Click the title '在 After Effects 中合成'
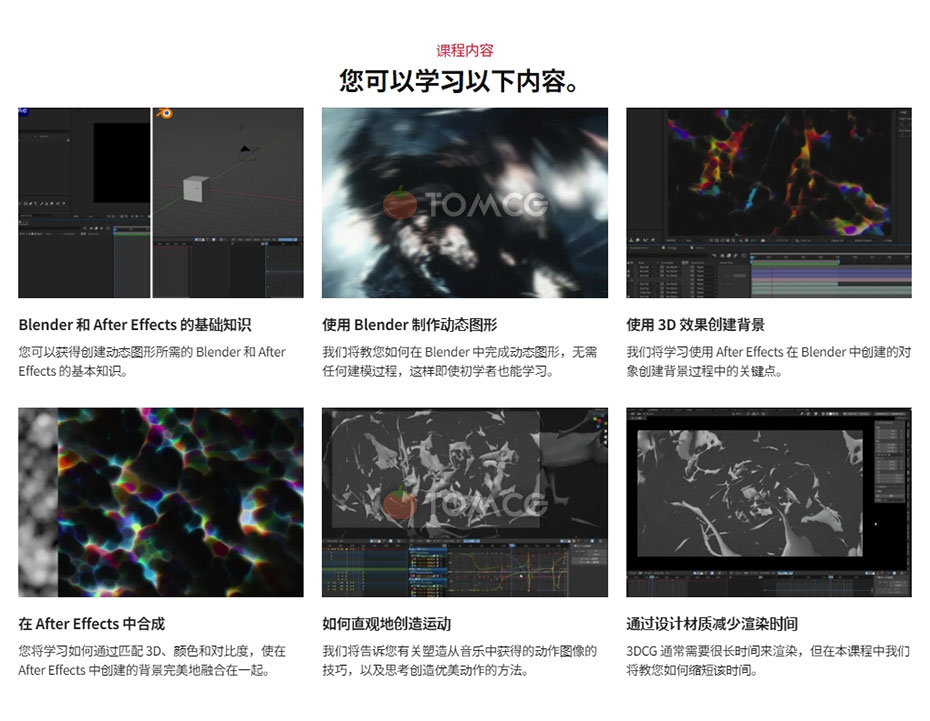The width and height of the screenshot is (930, 721). click(x=92, y=624)
